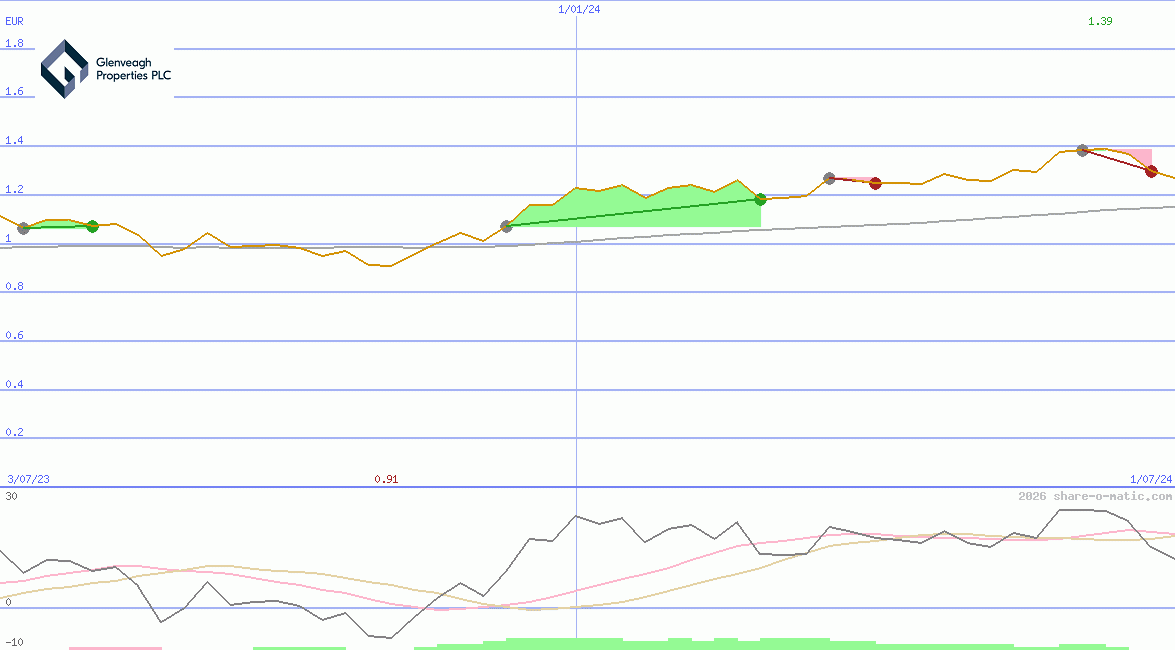1175x650 pixels.
Task: Click the 1.2 price axis label
Action: [x=14, y=189]
